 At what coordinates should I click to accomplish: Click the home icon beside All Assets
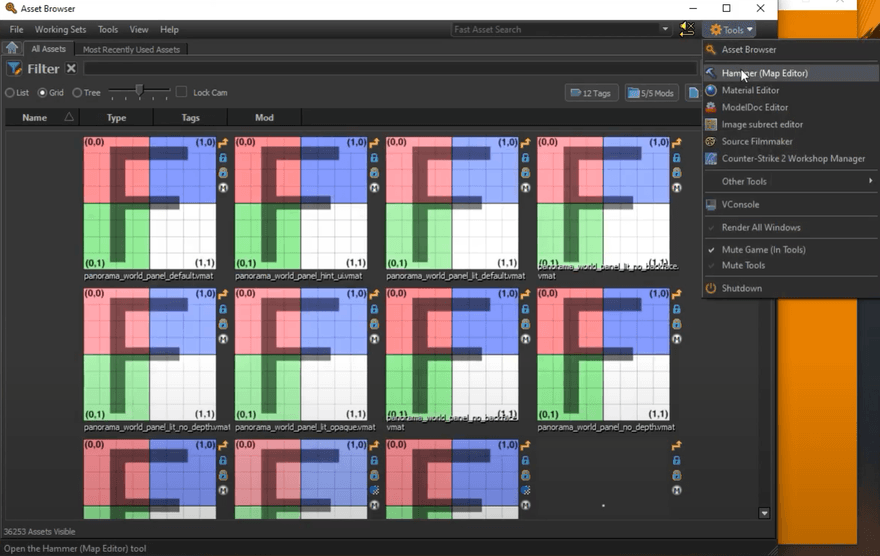[x=12, y=48]
